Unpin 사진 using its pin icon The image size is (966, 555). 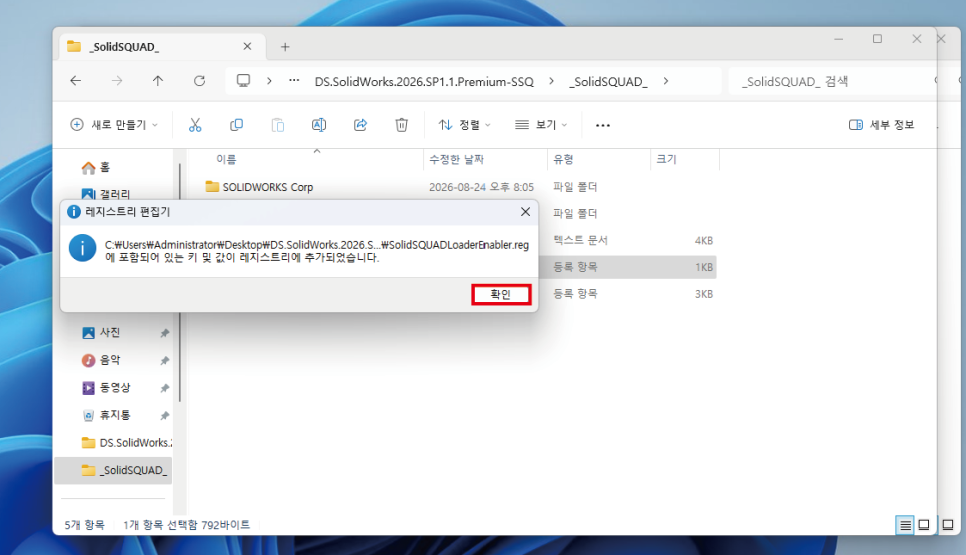click(x=164, y=333)
